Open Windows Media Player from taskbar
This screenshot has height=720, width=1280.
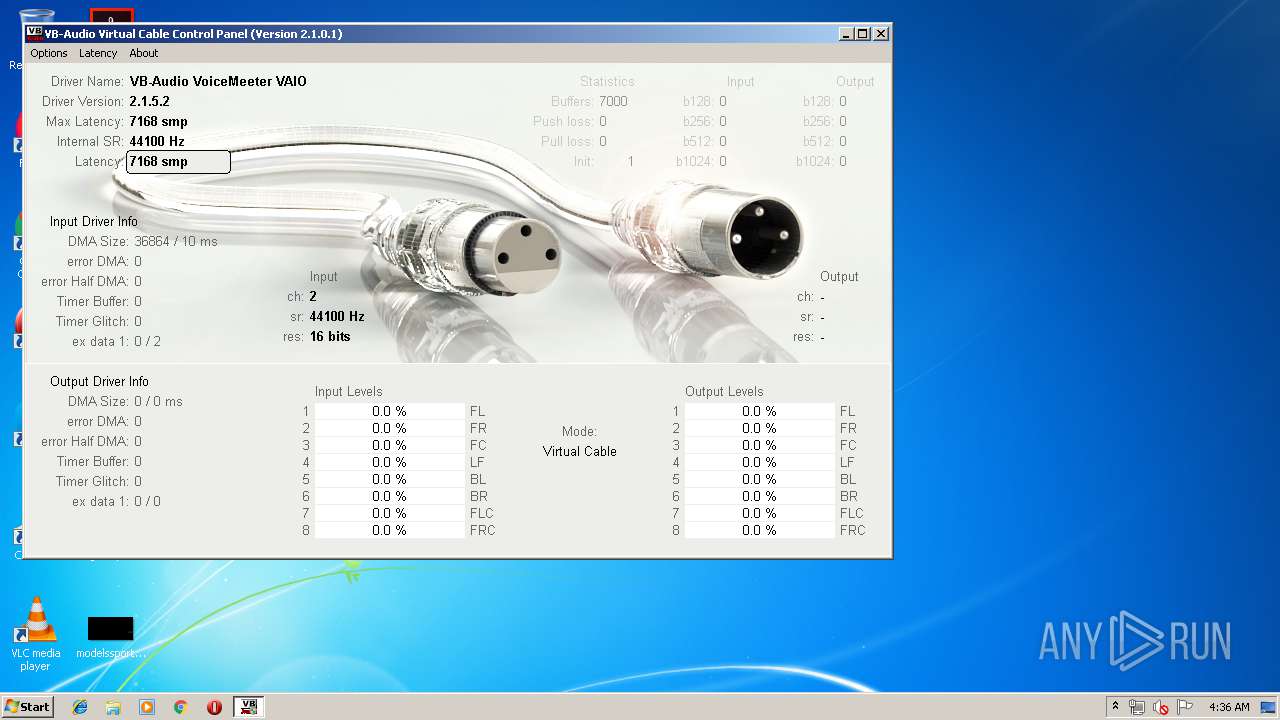[x=147, y=707]
